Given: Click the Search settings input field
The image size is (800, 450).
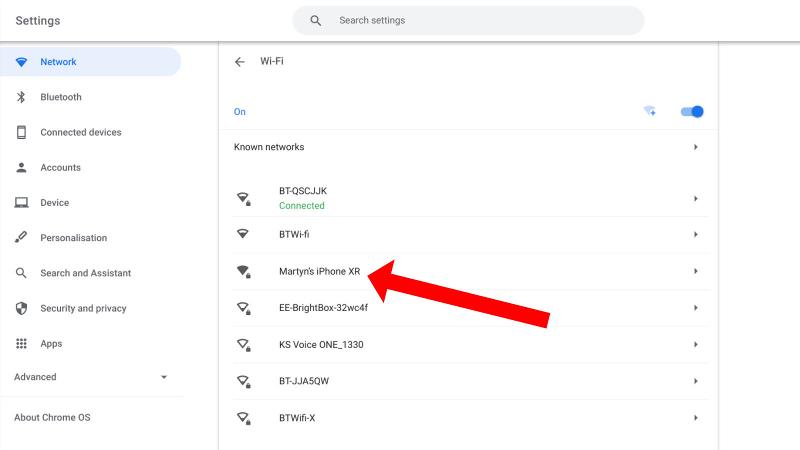Looking at the screenshot, I should 468,20.
